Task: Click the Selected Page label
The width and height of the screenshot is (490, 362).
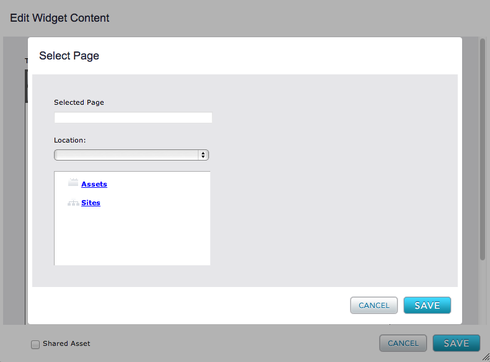Action: pos(79,102)
